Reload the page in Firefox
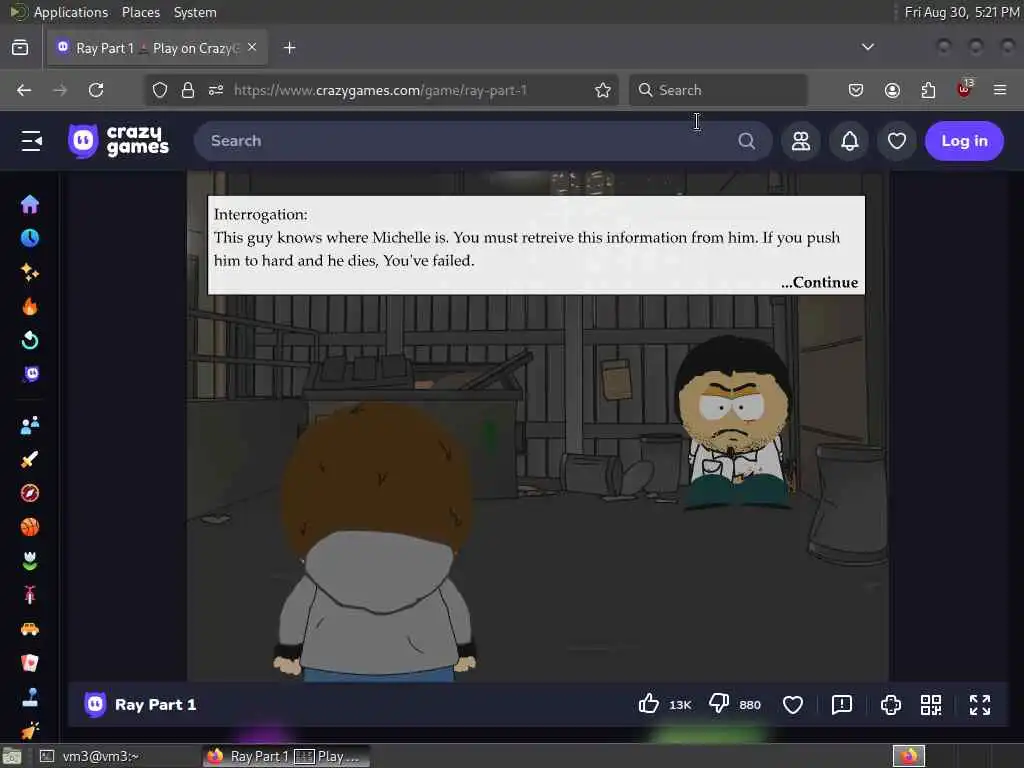The image size is (1024, 768). [x=96, y=90]
